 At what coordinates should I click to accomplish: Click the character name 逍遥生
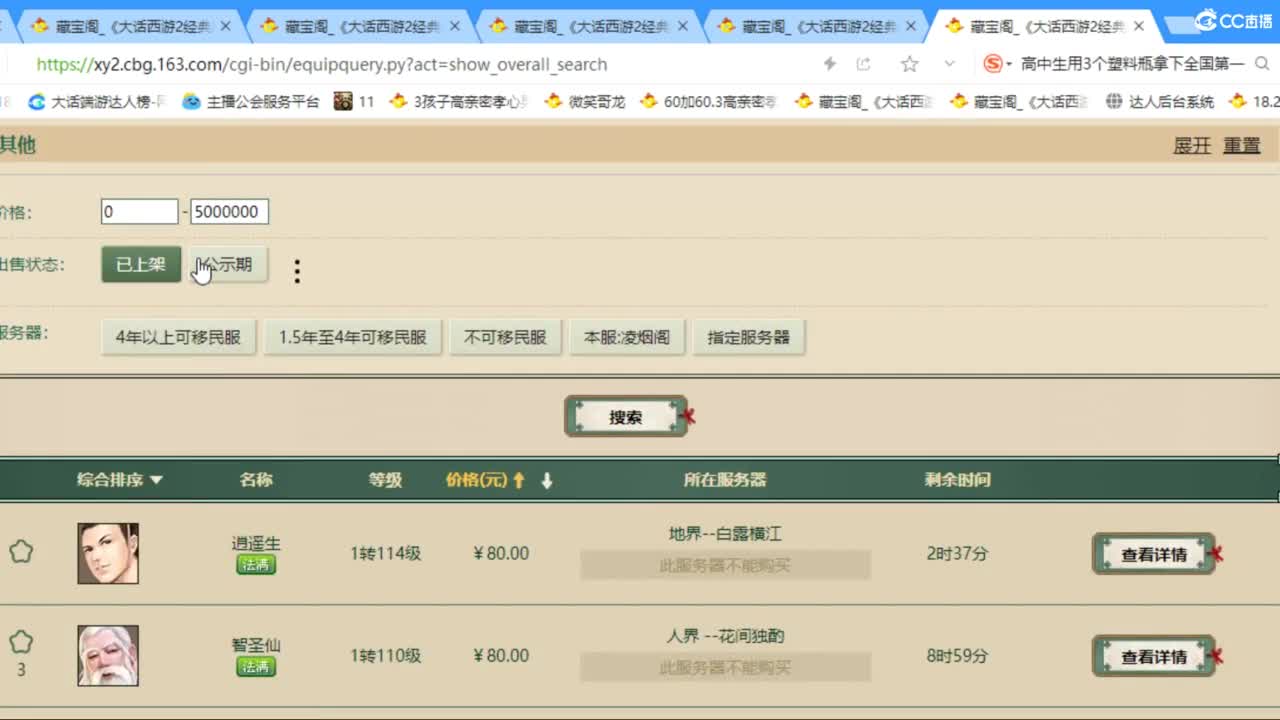point(256,543)
